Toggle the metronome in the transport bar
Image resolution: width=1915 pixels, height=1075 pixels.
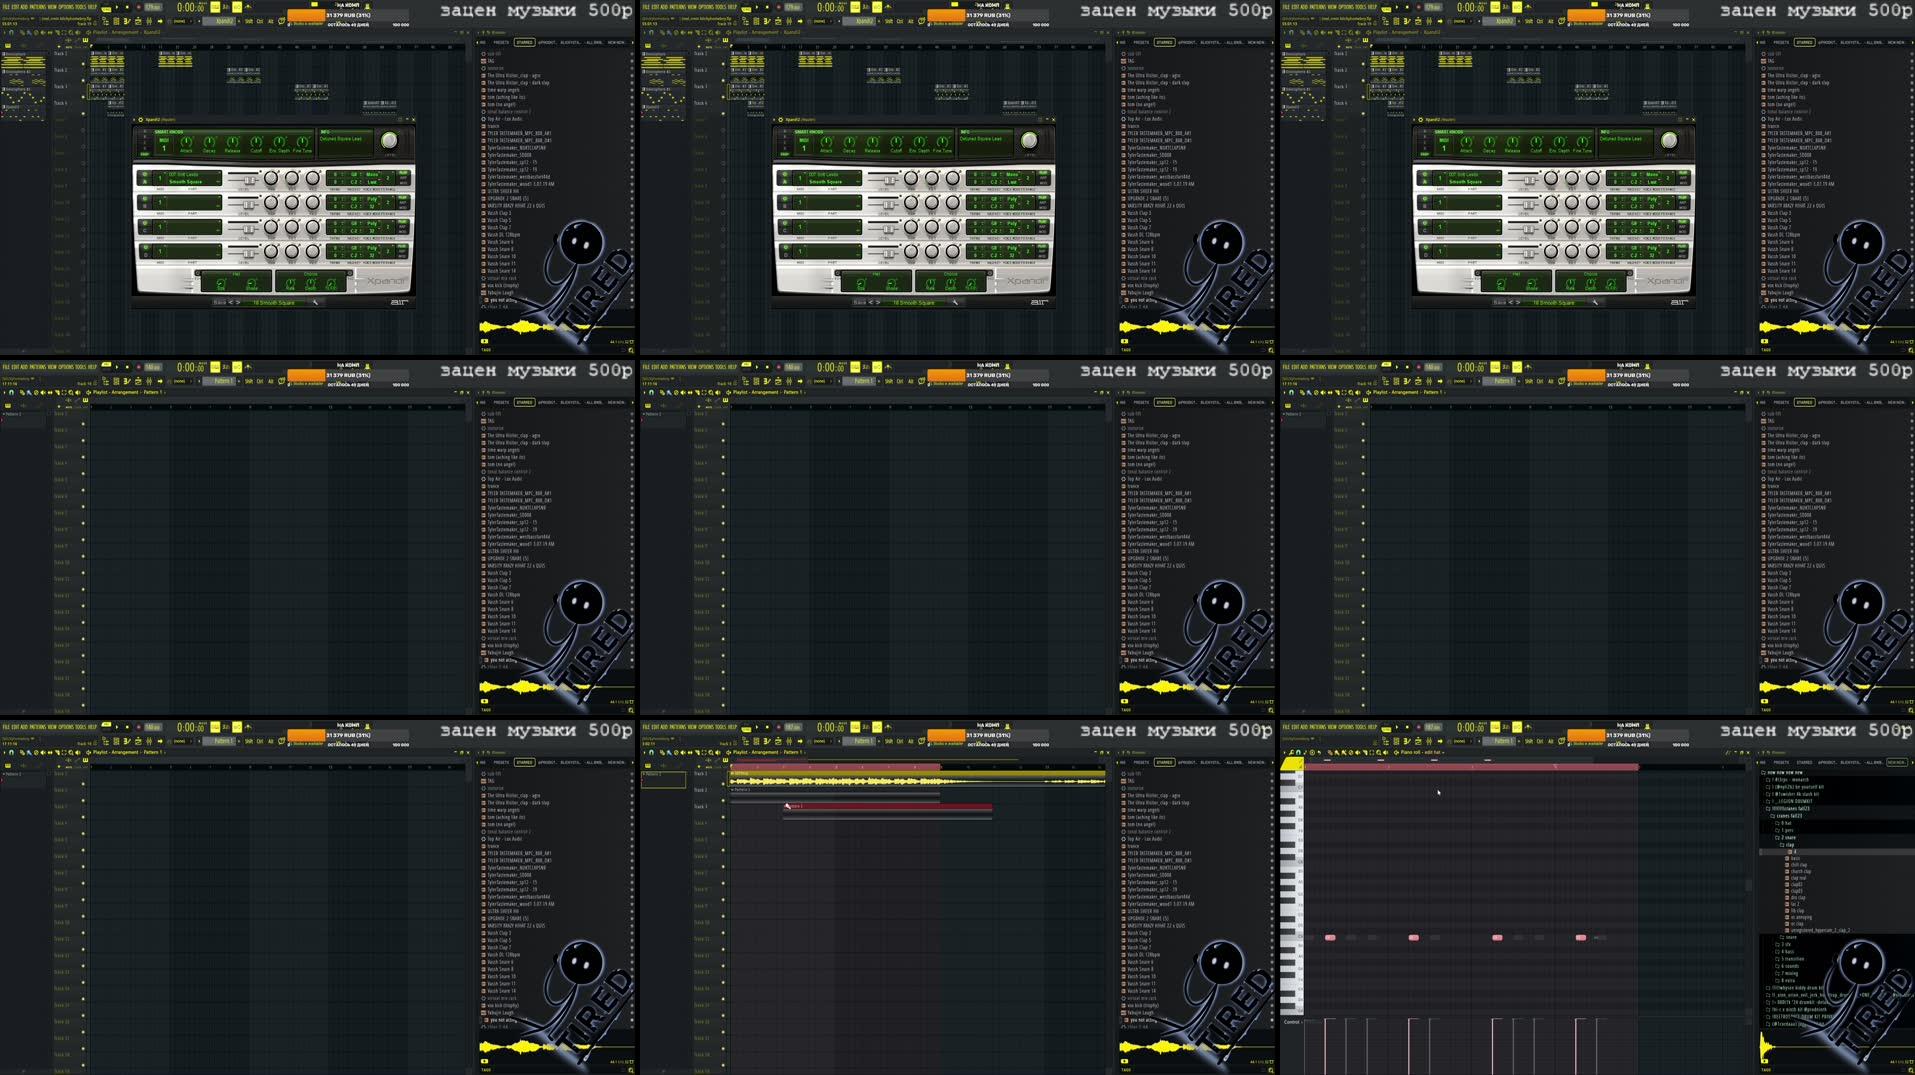click(x=248, y=8)
